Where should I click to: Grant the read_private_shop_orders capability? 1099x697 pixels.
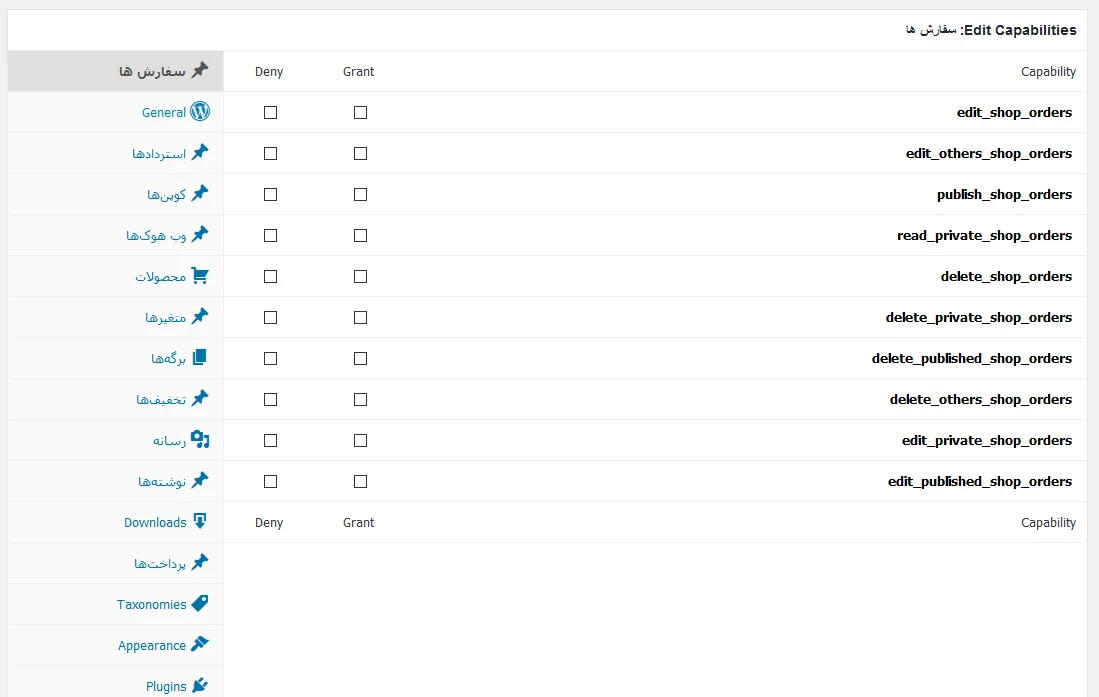point(360,236)
